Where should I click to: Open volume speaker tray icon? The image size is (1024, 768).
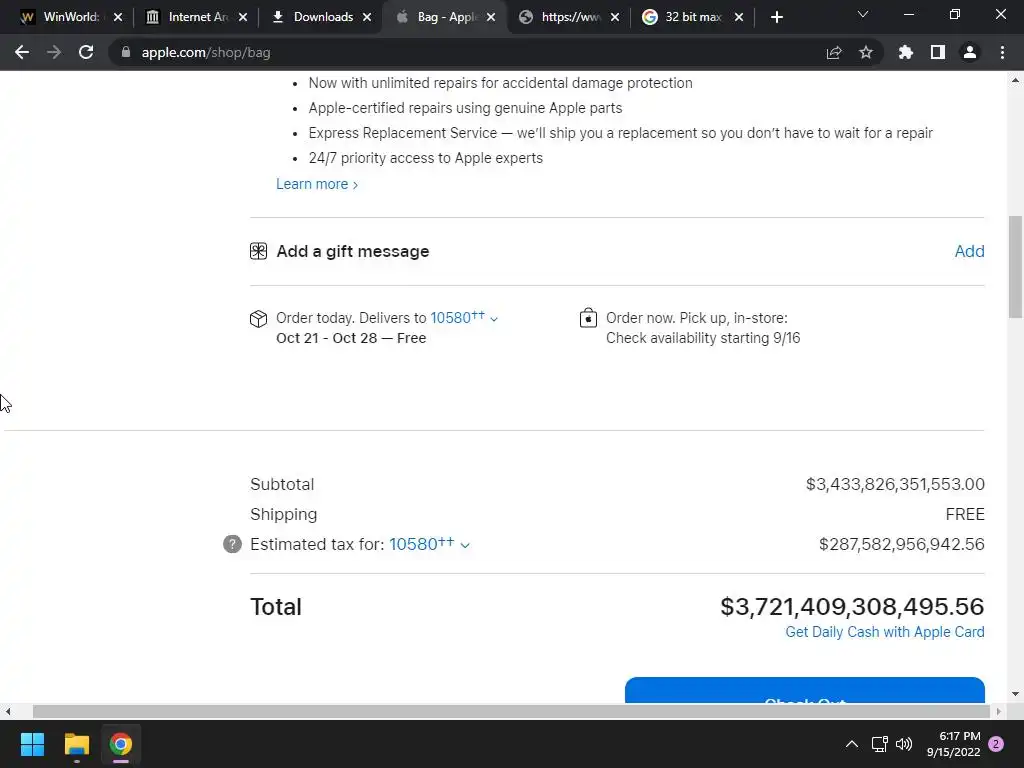point(904,744)
